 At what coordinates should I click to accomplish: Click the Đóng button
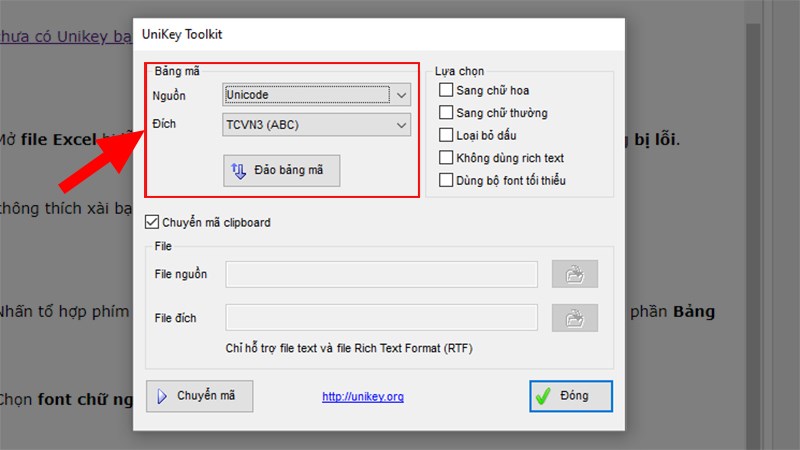pyautogui.click(x=570, y=396)
